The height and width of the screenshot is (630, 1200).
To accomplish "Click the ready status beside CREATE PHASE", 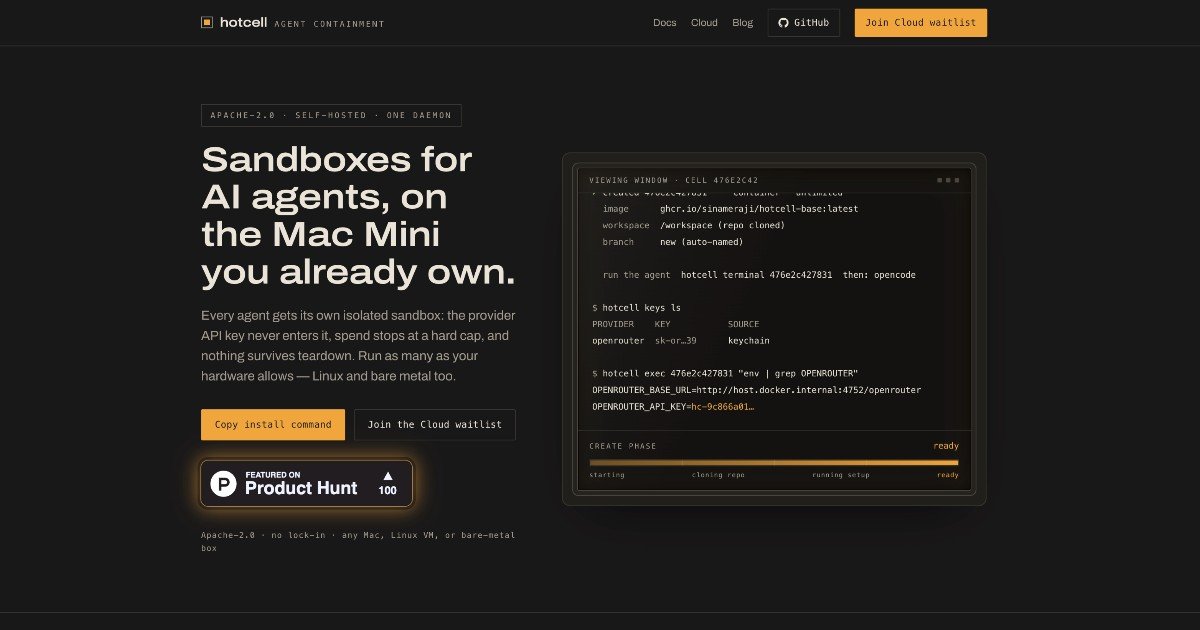I will coord(946,446).
